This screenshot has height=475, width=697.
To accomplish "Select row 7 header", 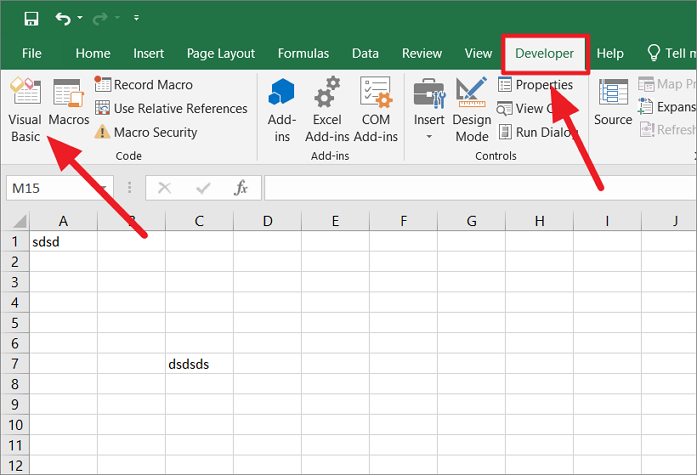I will (15, 364).
